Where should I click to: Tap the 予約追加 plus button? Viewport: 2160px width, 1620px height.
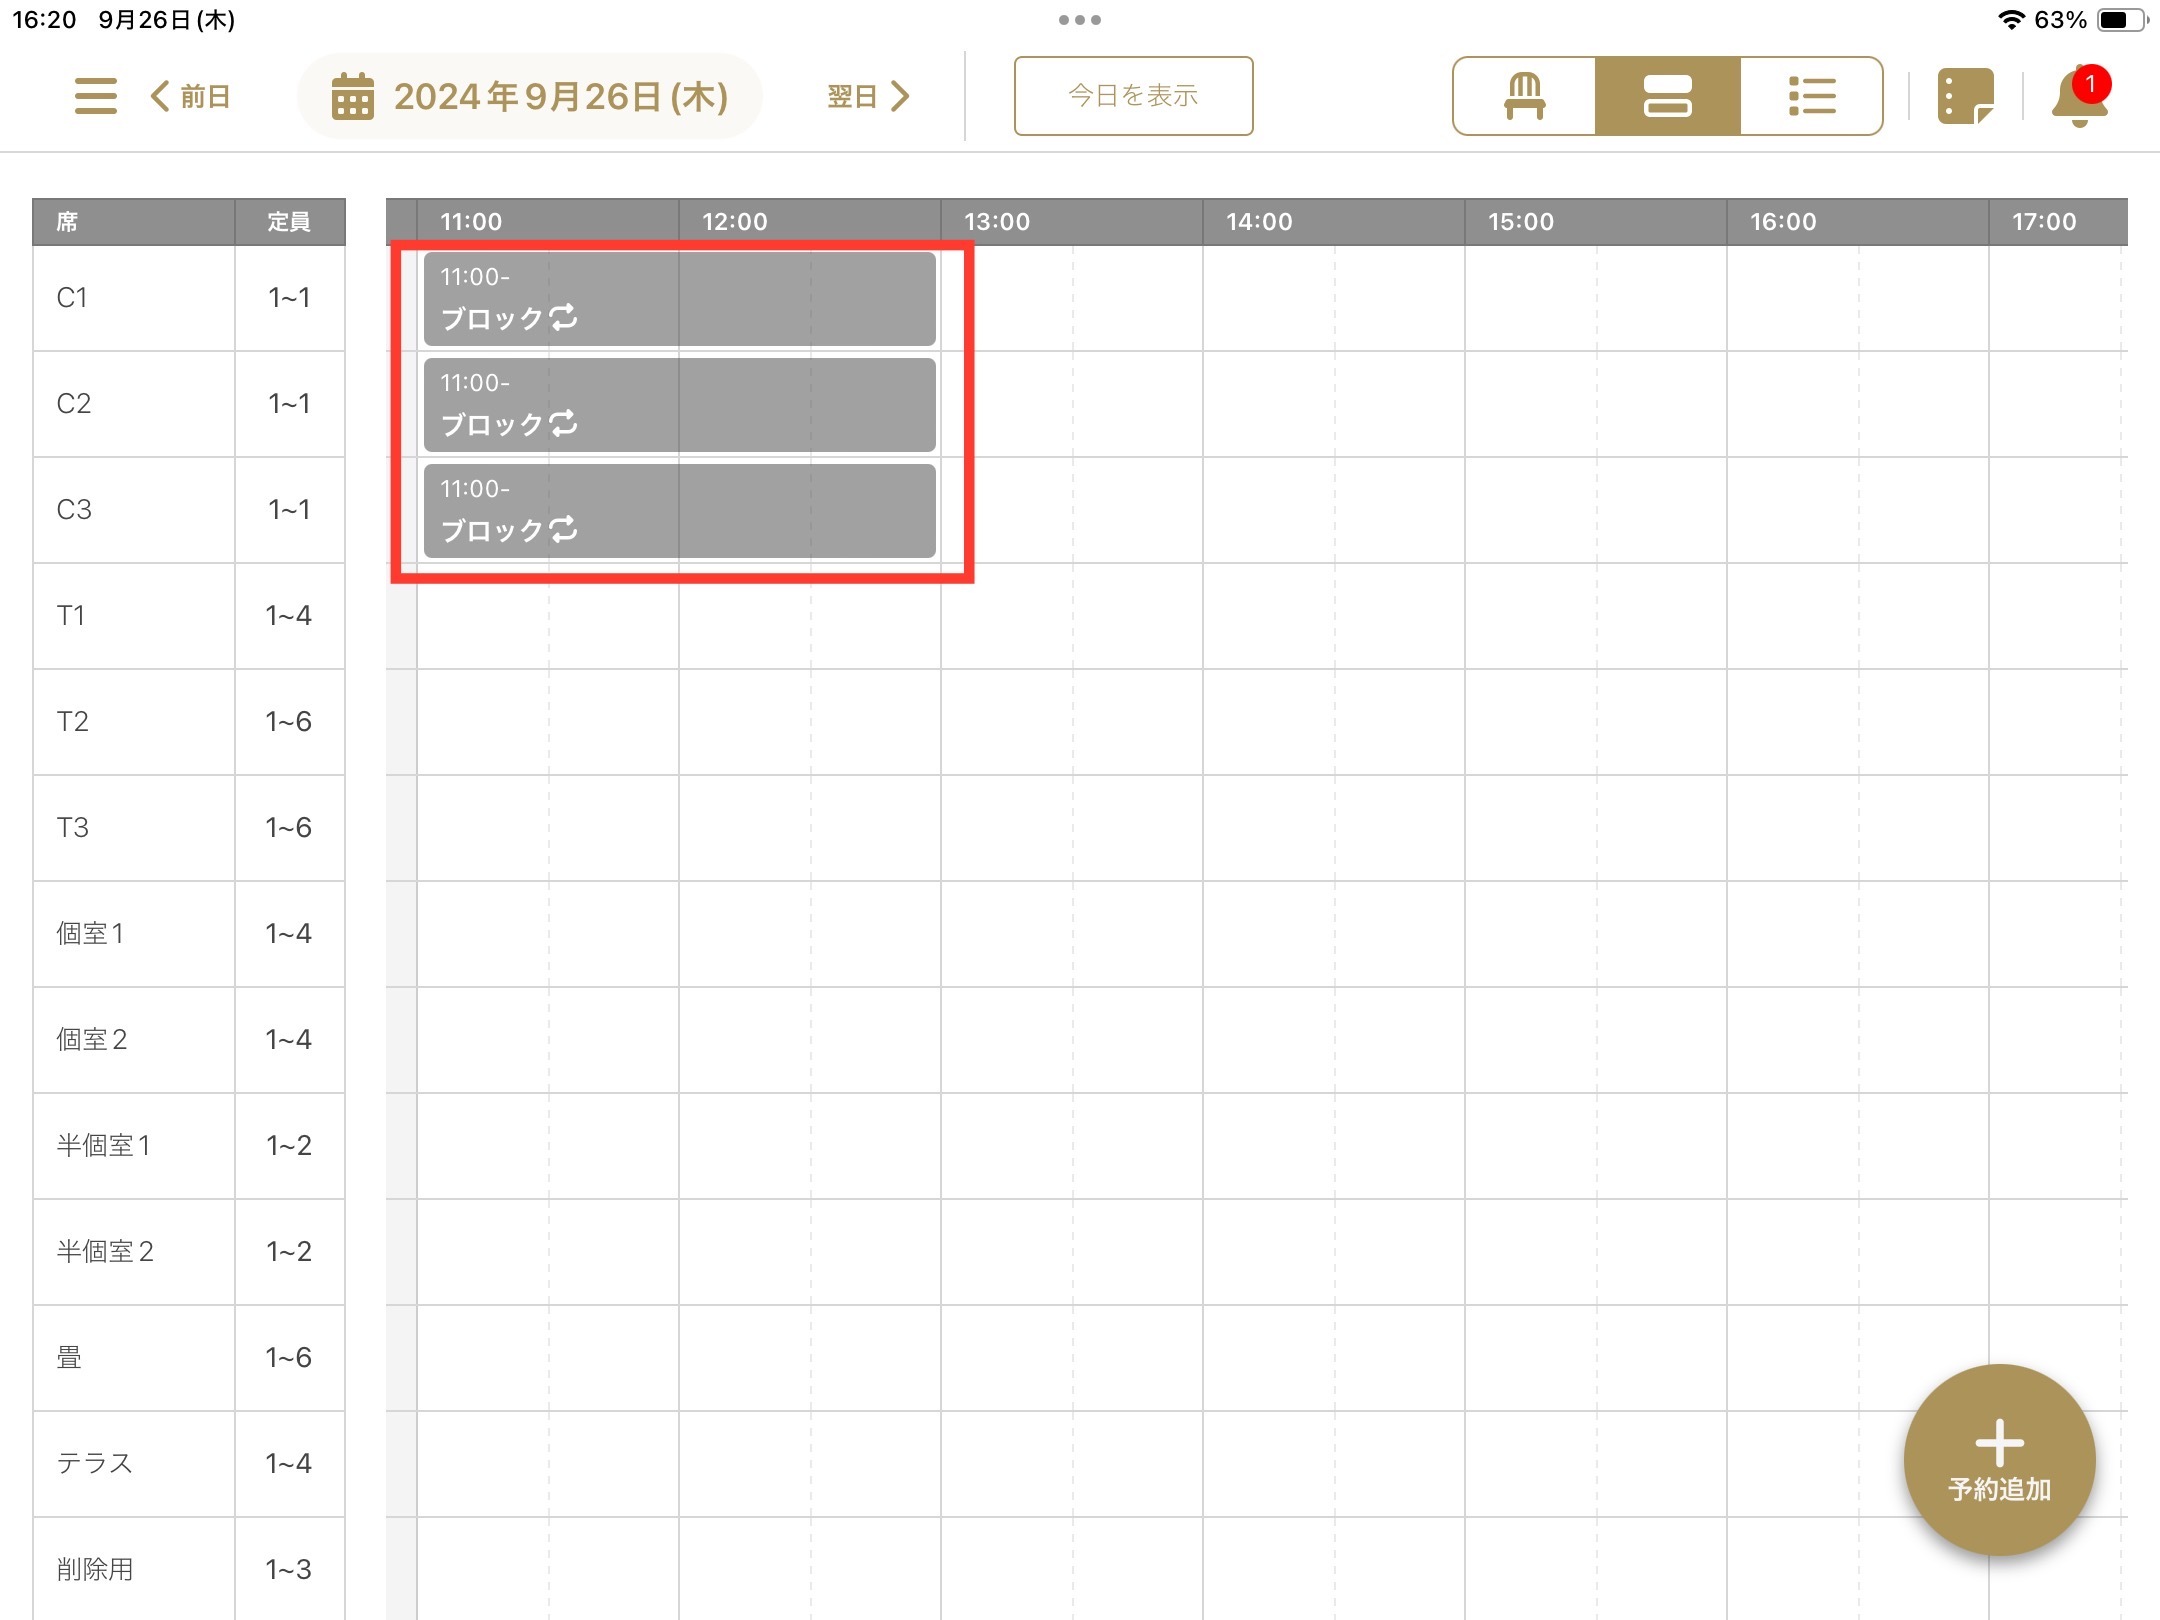(x=1999, y=1460)
